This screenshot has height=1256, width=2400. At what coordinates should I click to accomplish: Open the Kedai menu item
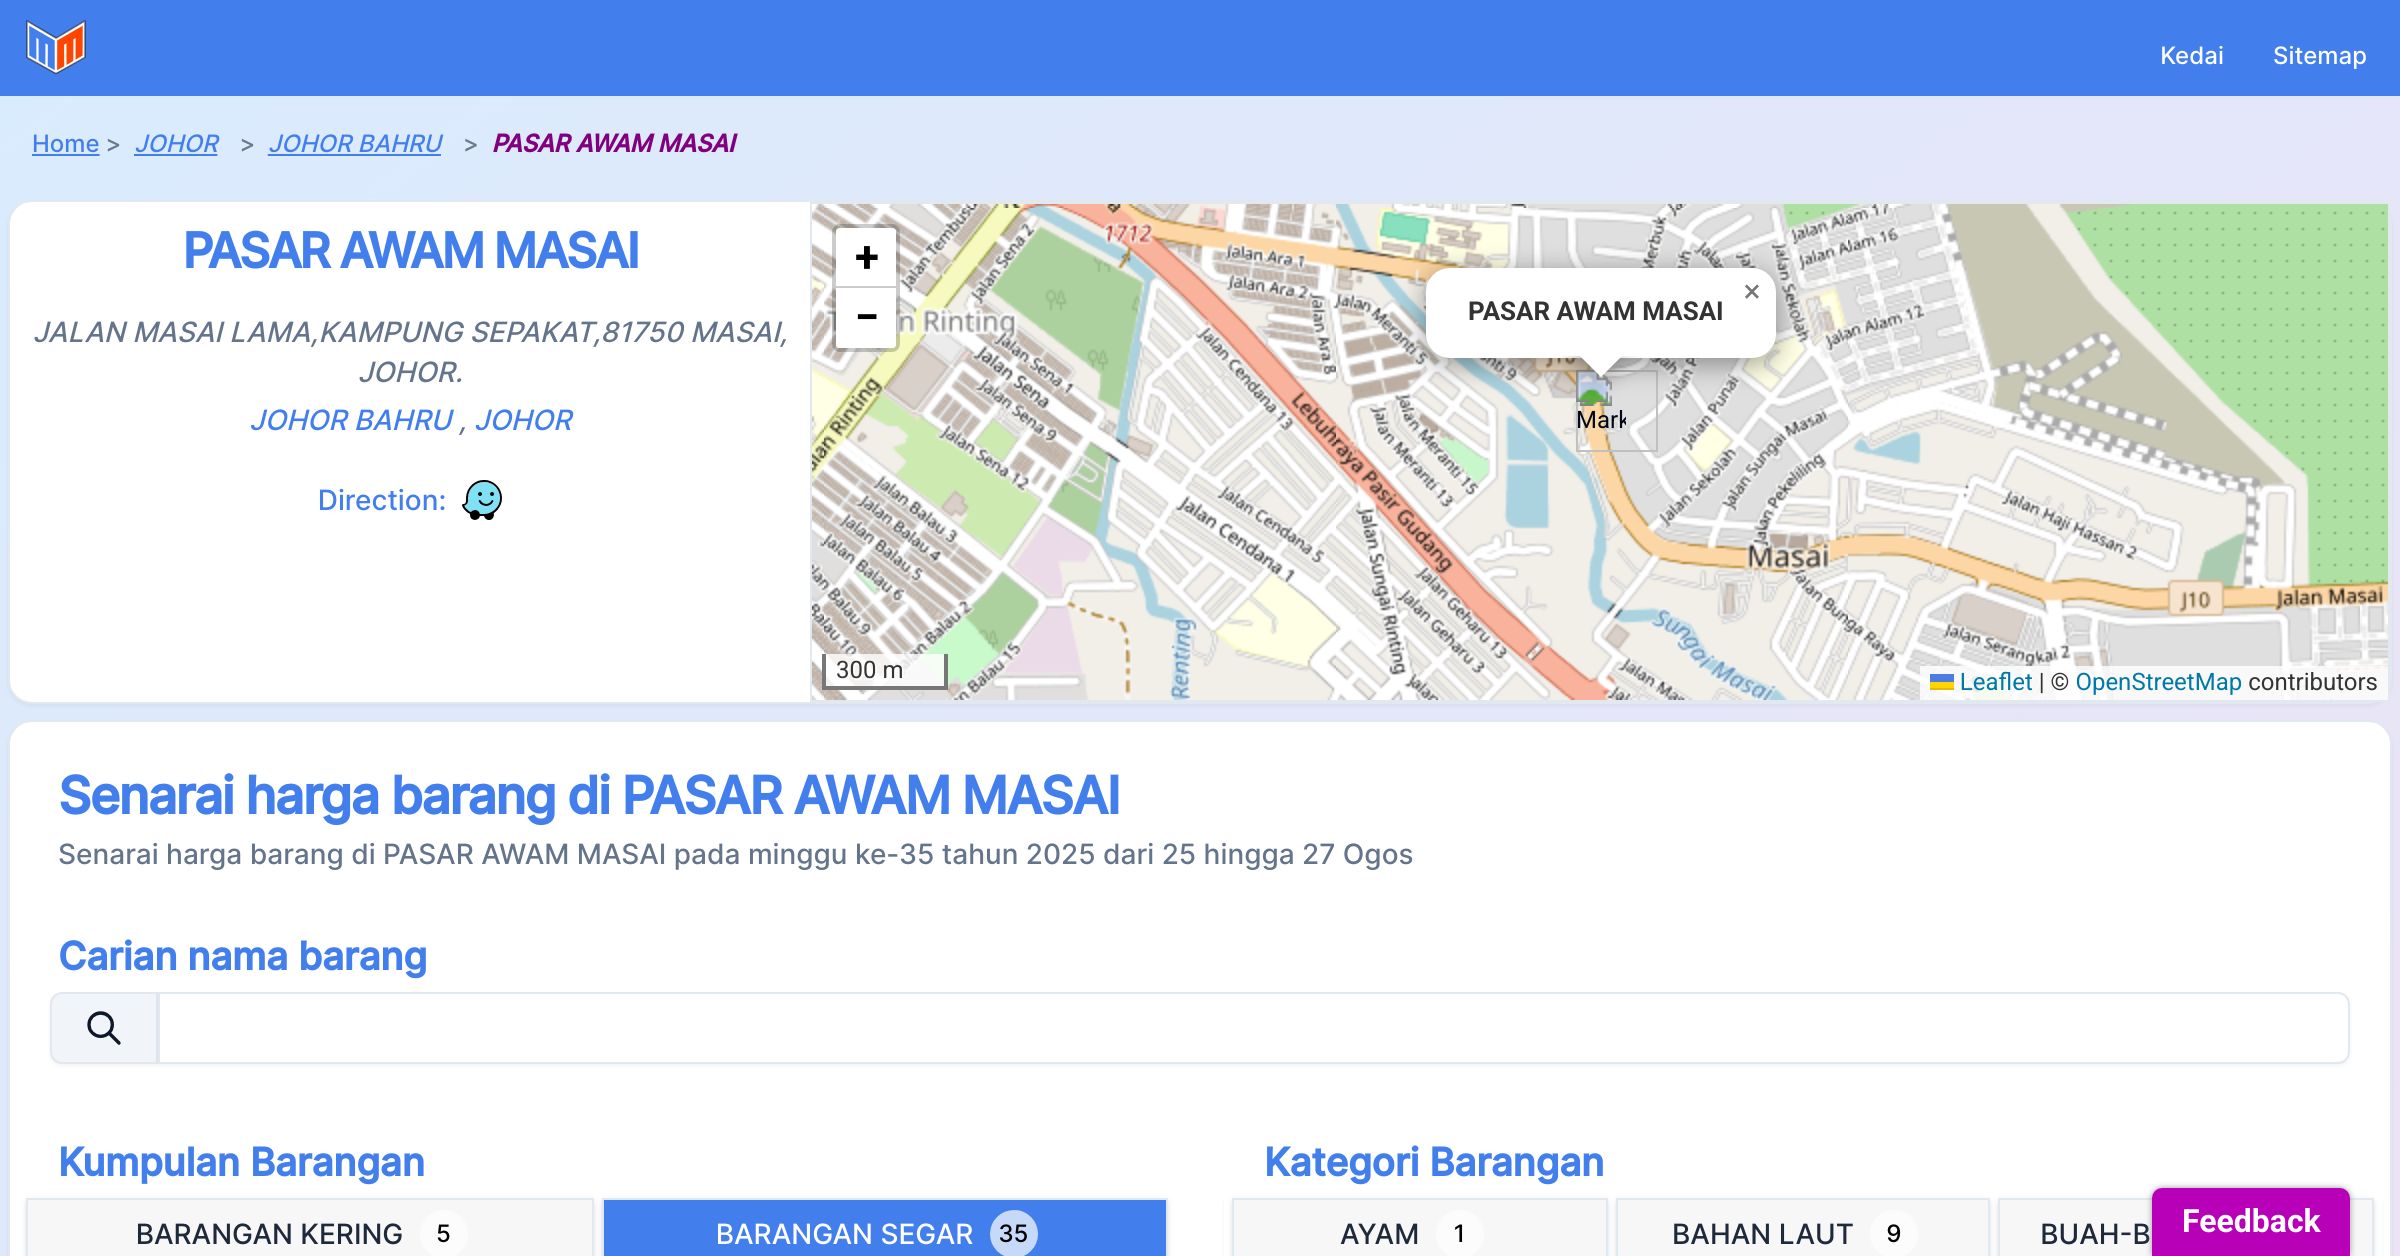point(2191,55)
